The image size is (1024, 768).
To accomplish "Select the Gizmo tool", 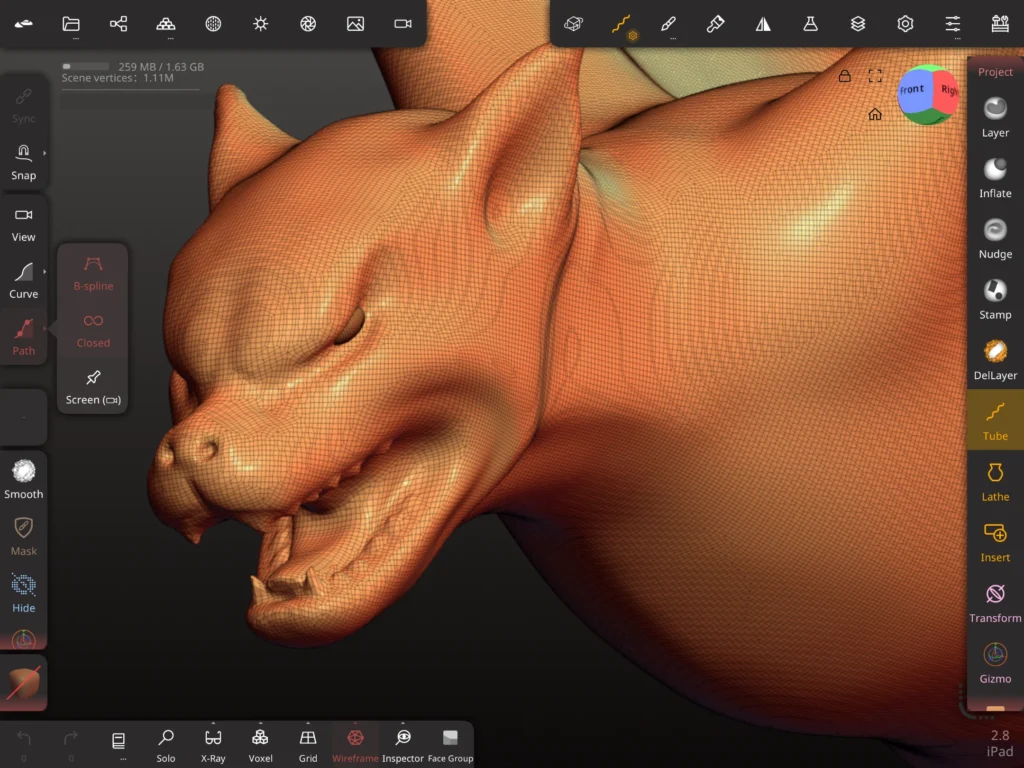I will (x=995, y=664).
